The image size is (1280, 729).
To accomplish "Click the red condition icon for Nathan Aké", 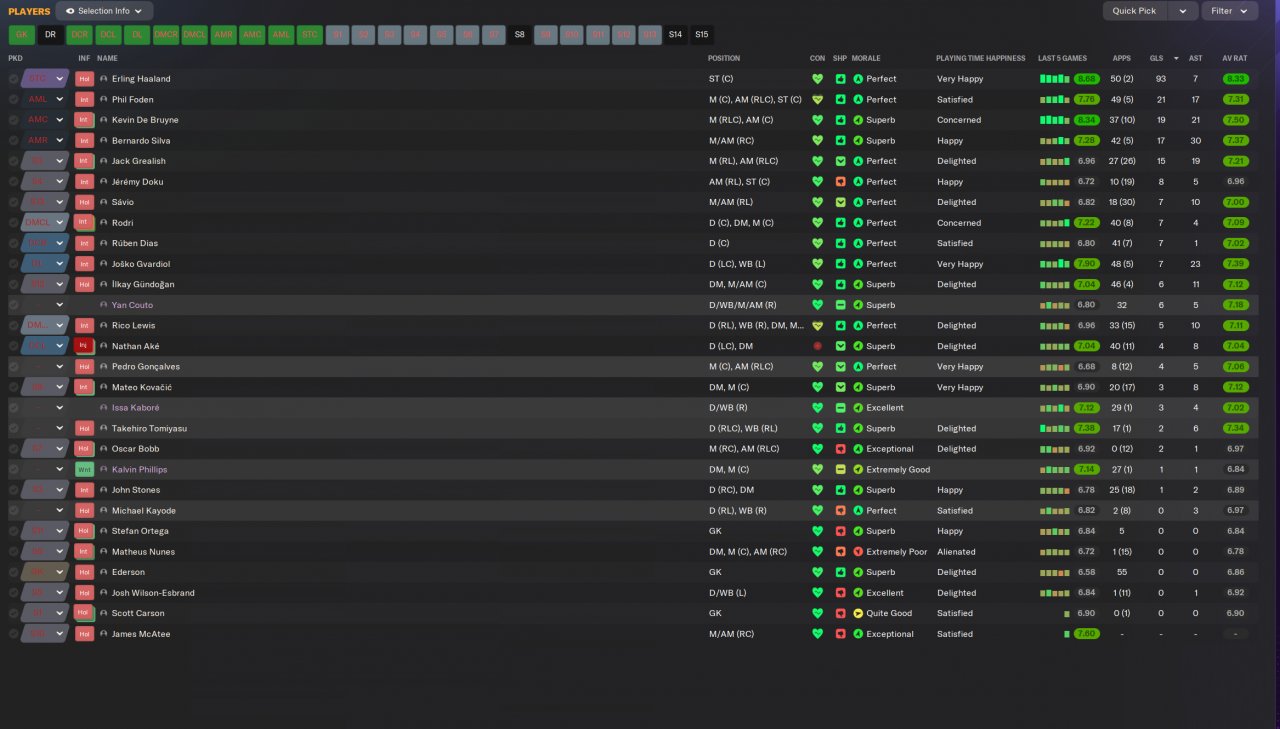I will coord(817,346).
